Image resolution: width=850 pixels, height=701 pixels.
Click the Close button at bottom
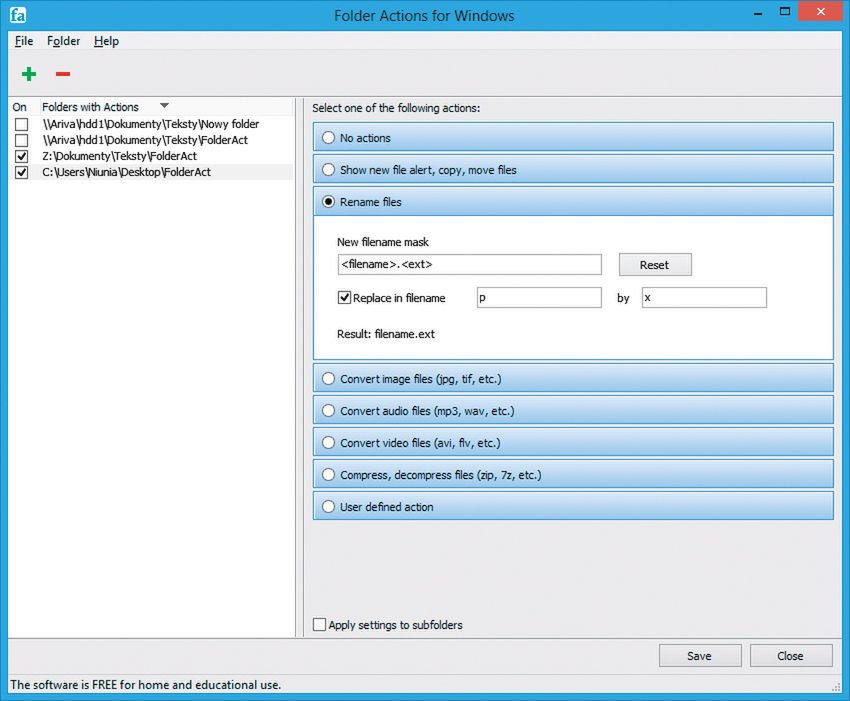791,656
